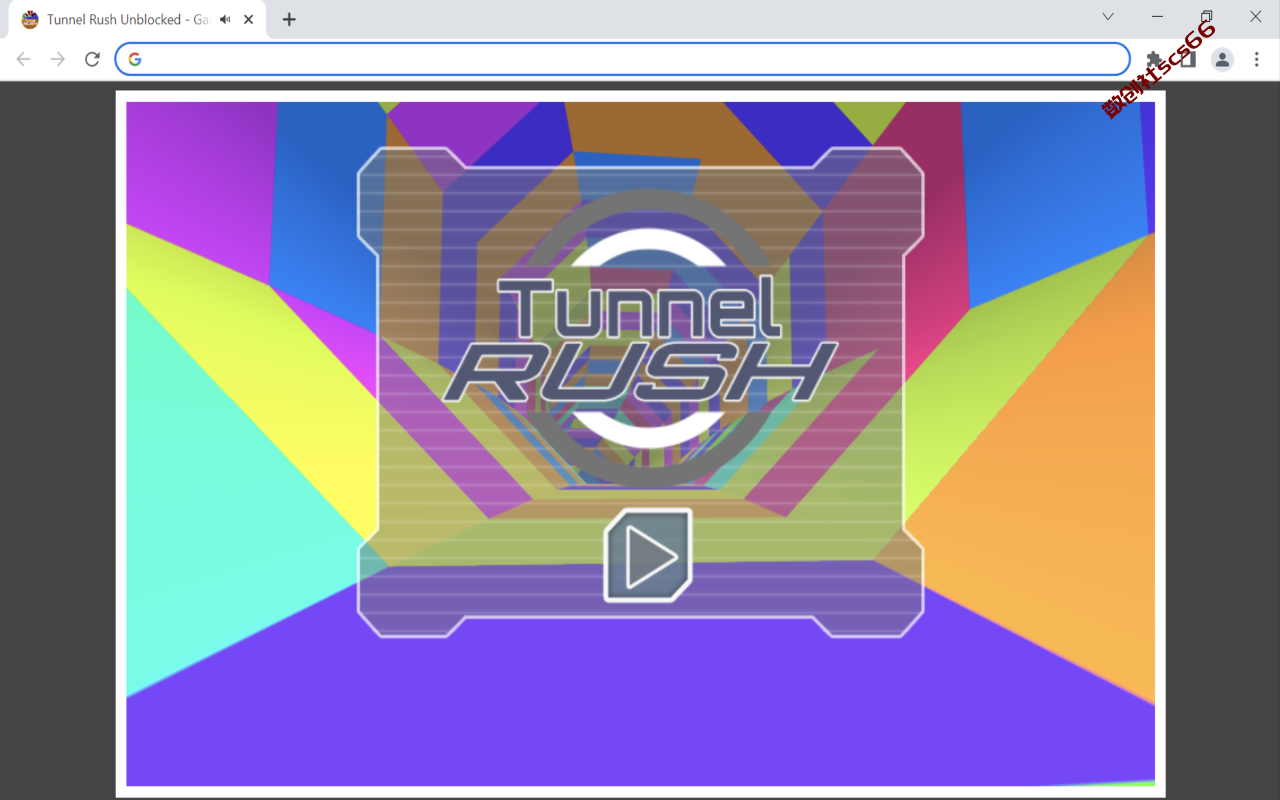
Task: Restore down the browser window
Action: pyautogui.click(x=1206, y=16)
